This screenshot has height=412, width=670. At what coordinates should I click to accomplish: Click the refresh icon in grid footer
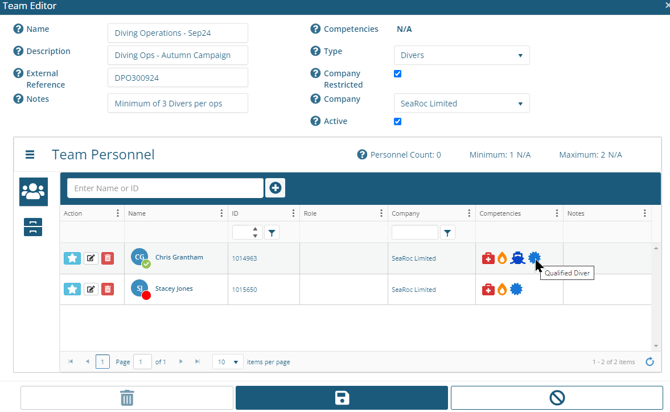point(650,362)
